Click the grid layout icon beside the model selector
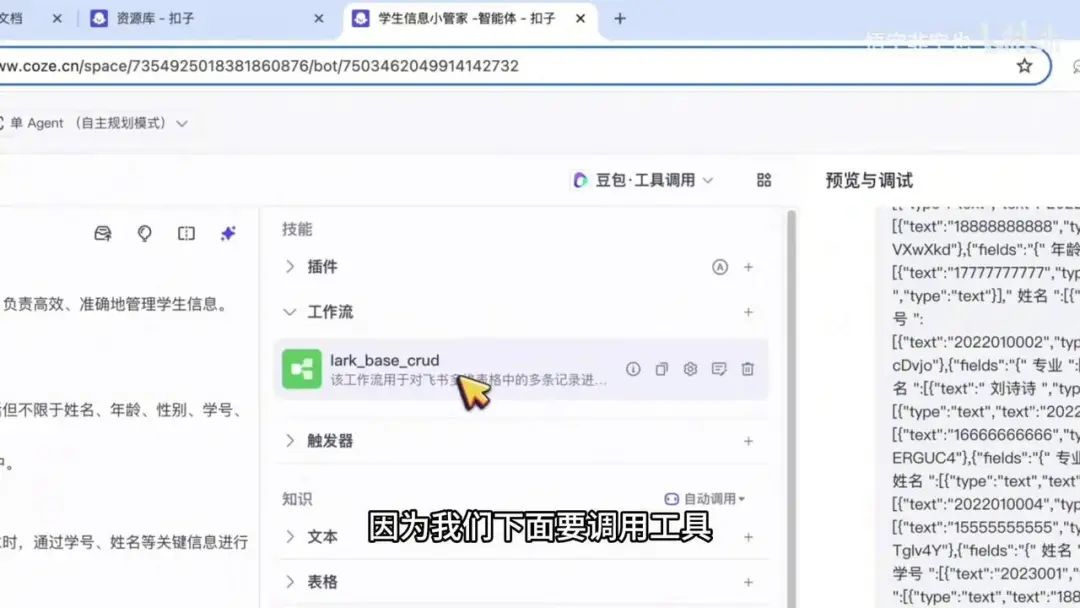The width and height of the screenshot is (1080, 608). pos(764,180)
